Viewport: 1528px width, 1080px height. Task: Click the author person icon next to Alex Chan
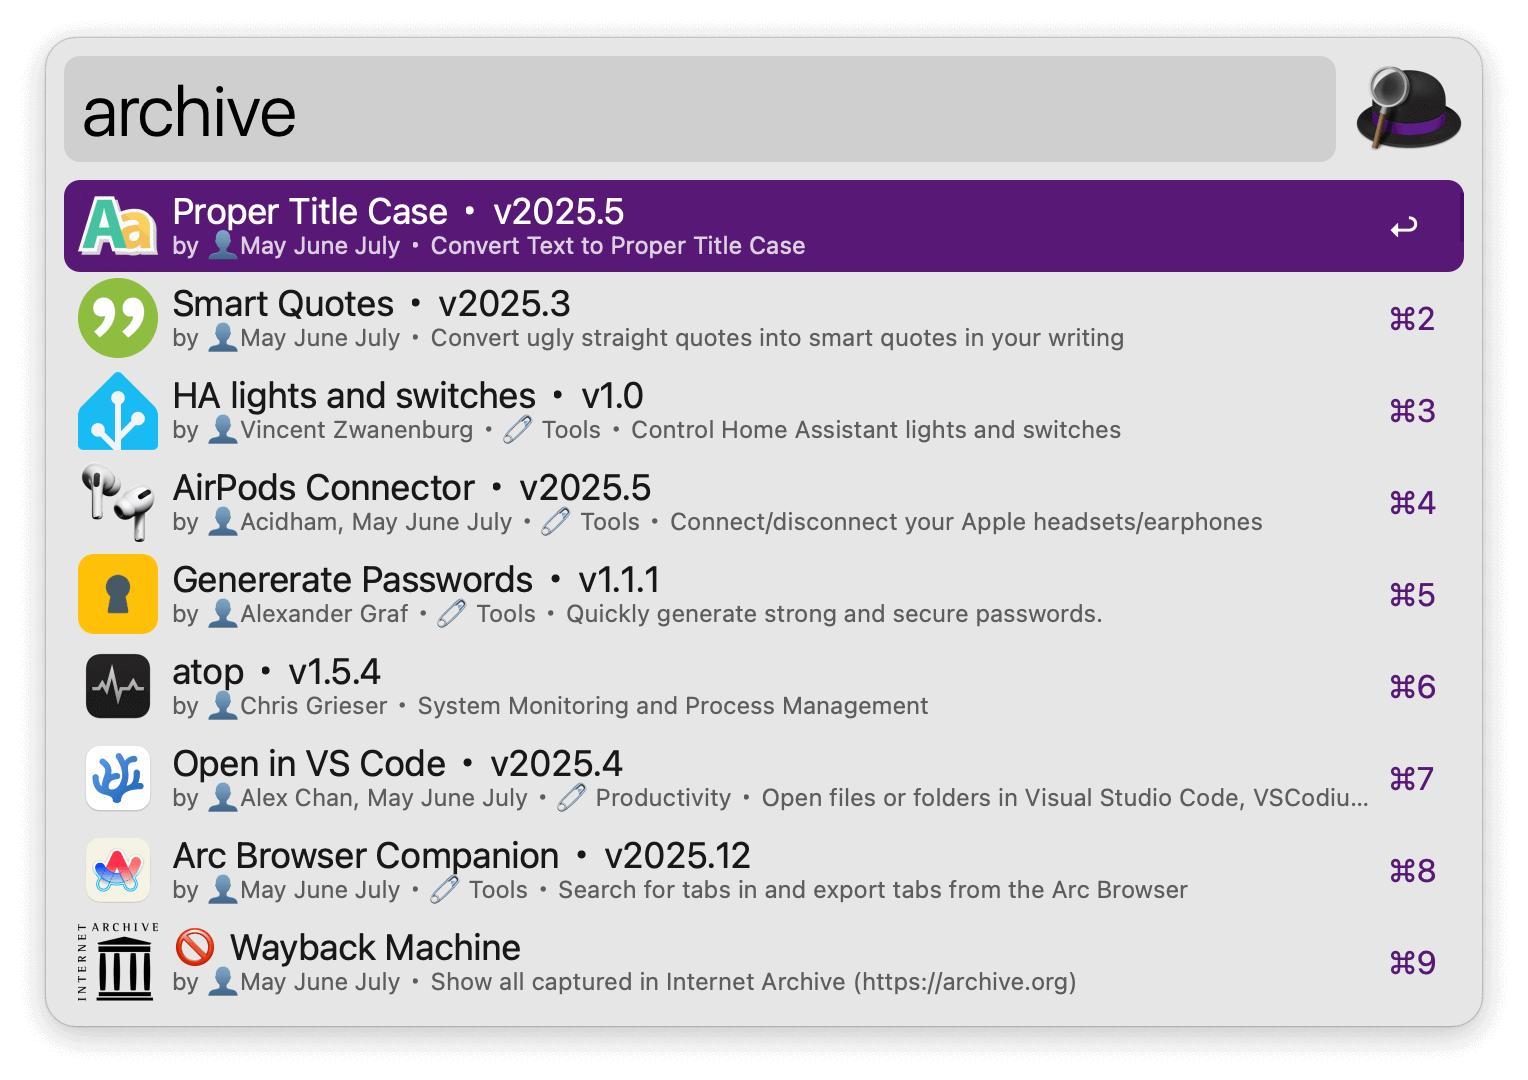[223, 798]
